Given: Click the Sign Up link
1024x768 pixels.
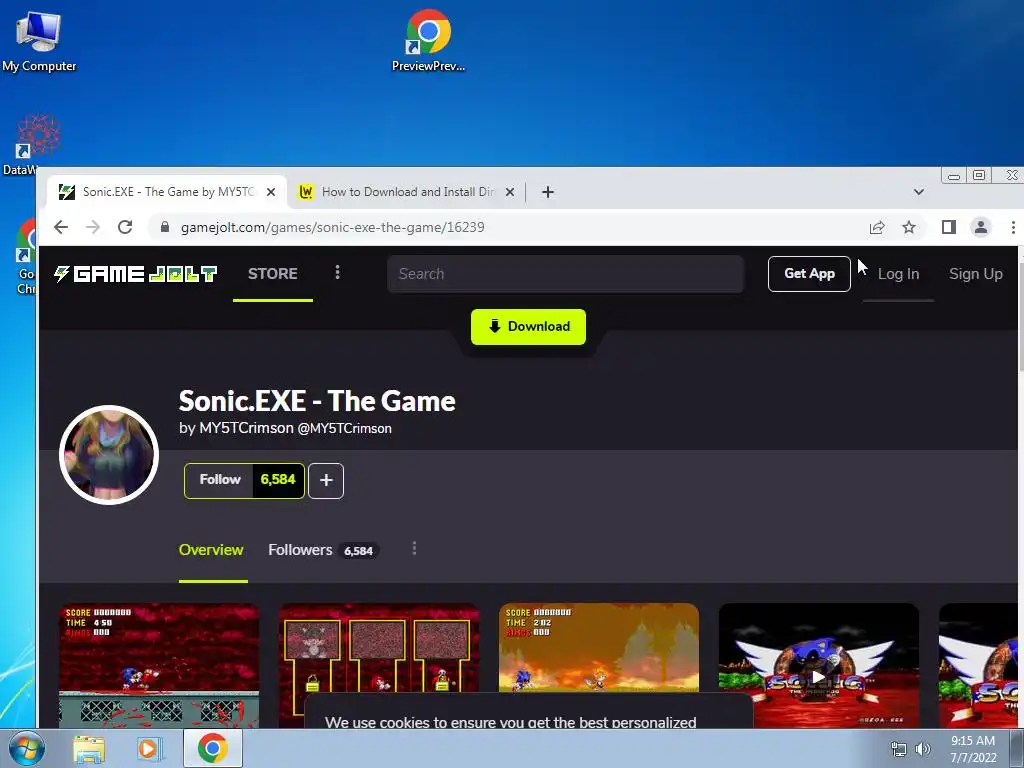Looking at the screenshot, I should pos(976,274).
